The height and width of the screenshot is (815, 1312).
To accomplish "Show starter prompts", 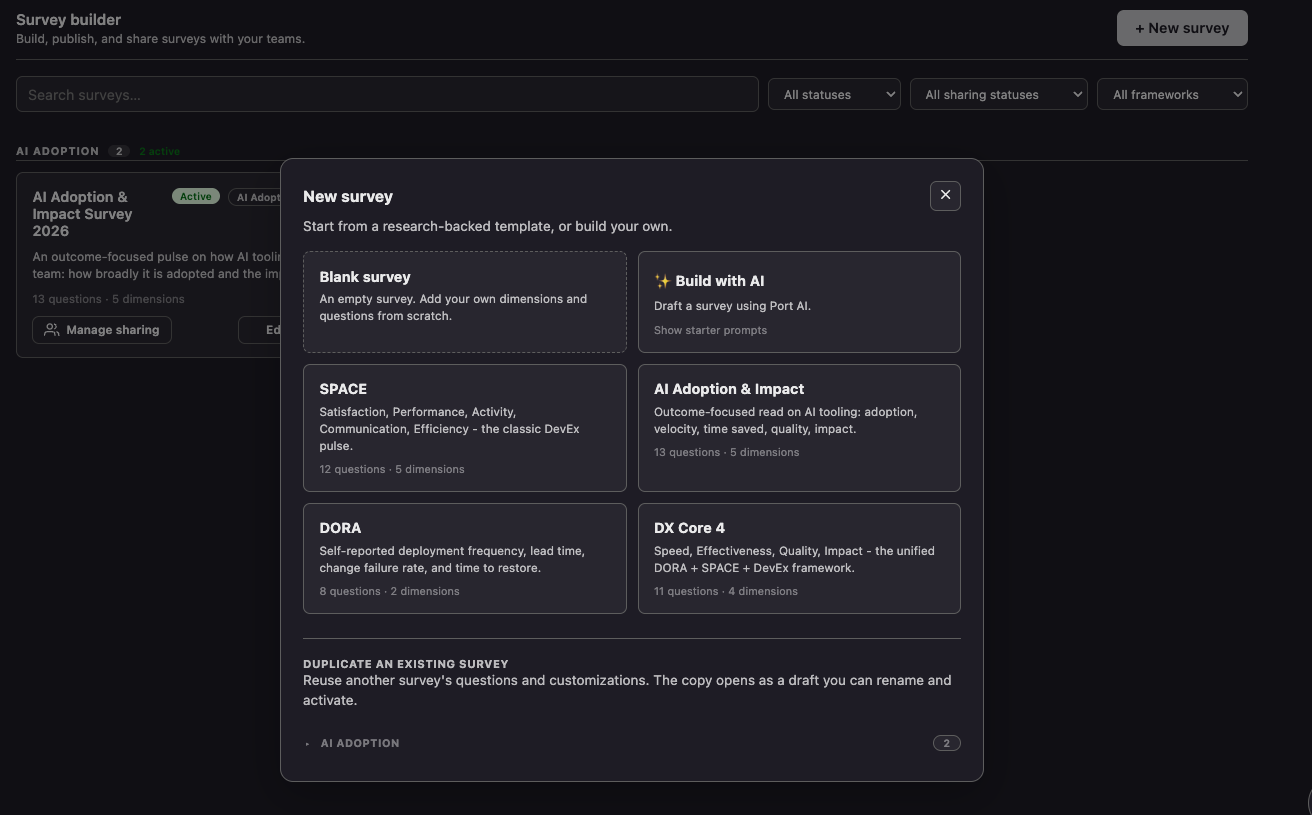I will coord(710,330).
